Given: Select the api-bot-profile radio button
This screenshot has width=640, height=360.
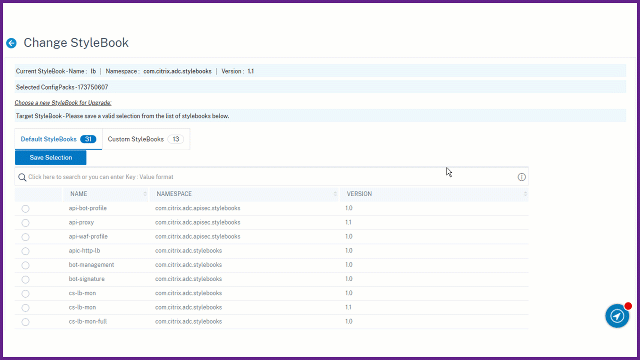Looking at the screenshot, I should (25, 209).
